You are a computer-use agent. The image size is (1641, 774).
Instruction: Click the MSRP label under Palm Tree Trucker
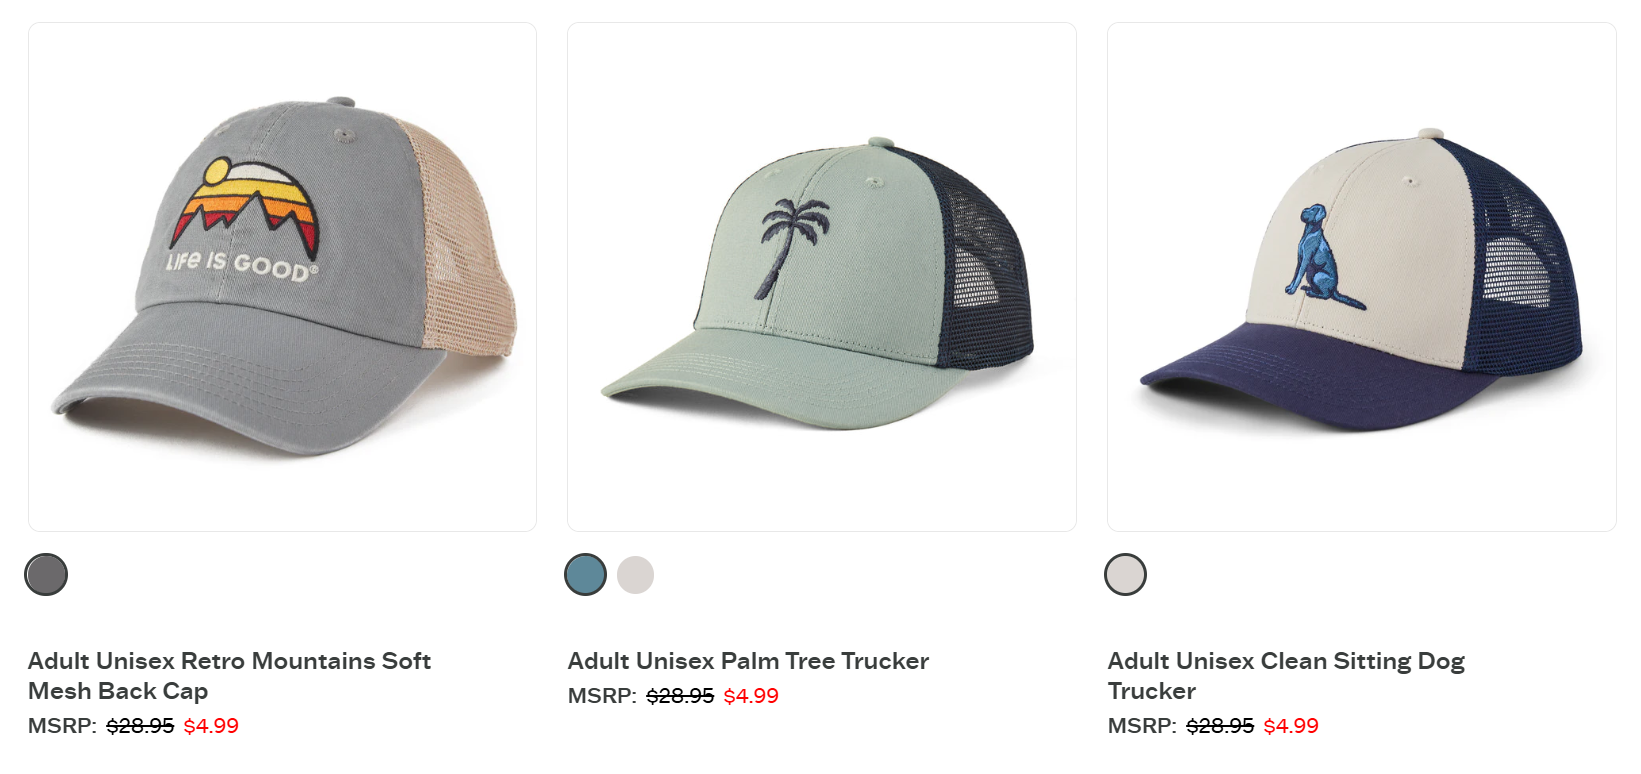[602, 696]
